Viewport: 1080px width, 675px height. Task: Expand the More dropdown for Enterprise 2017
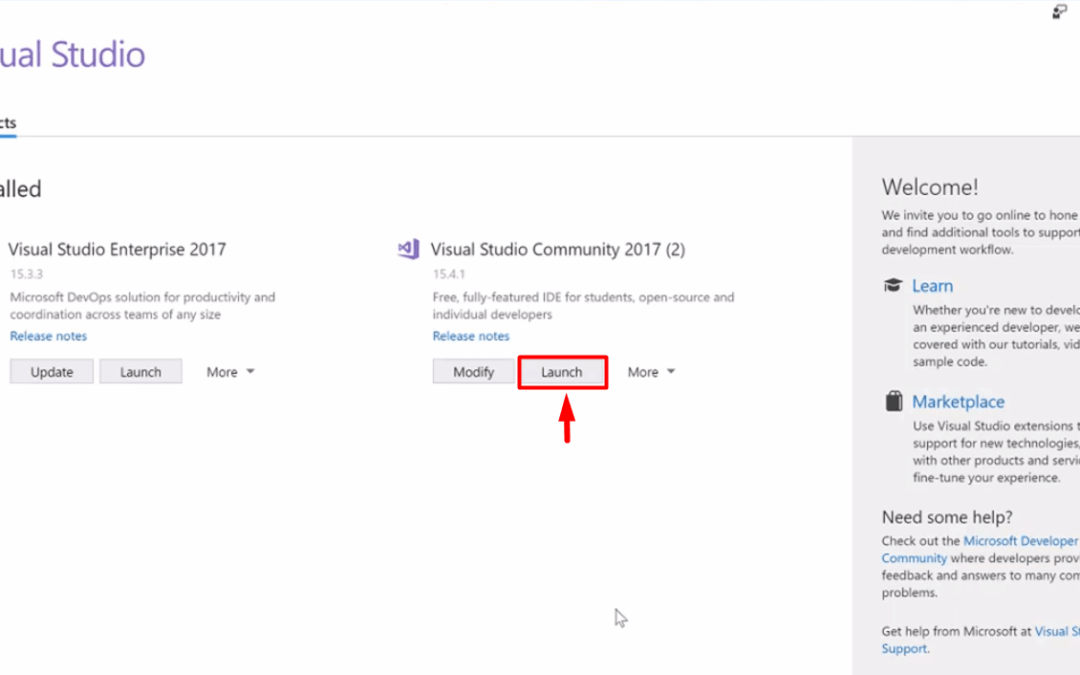(230, 372)
